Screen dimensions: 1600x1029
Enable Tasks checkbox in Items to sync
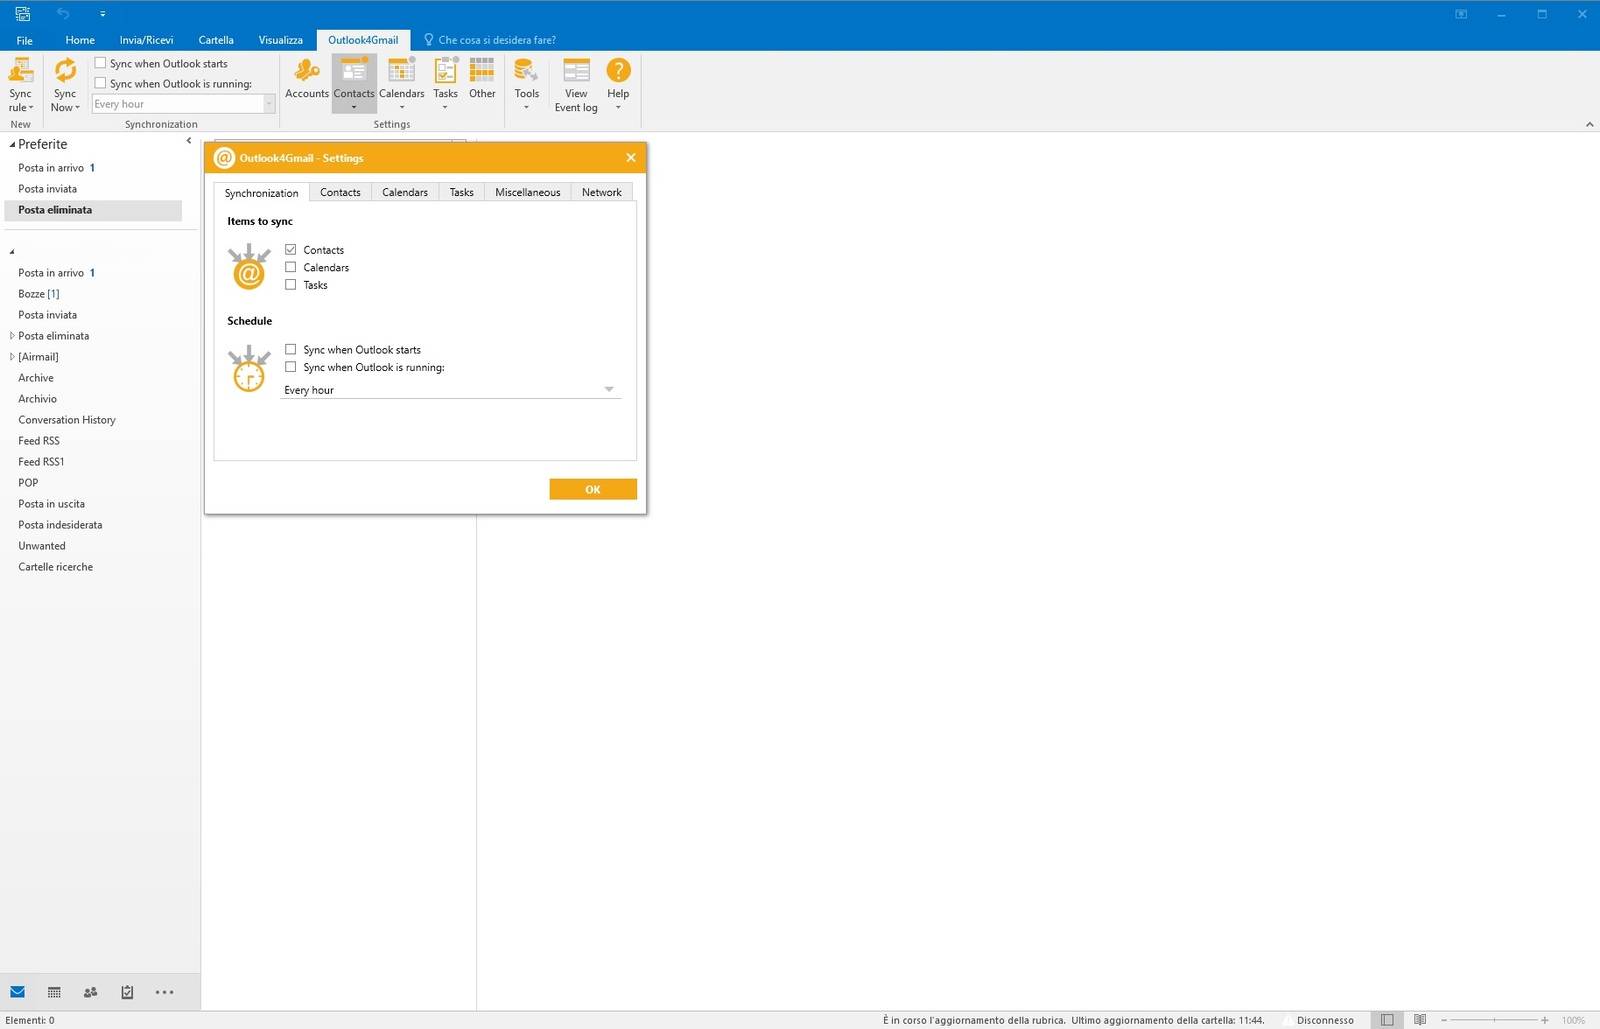click(x=291, y=285)
